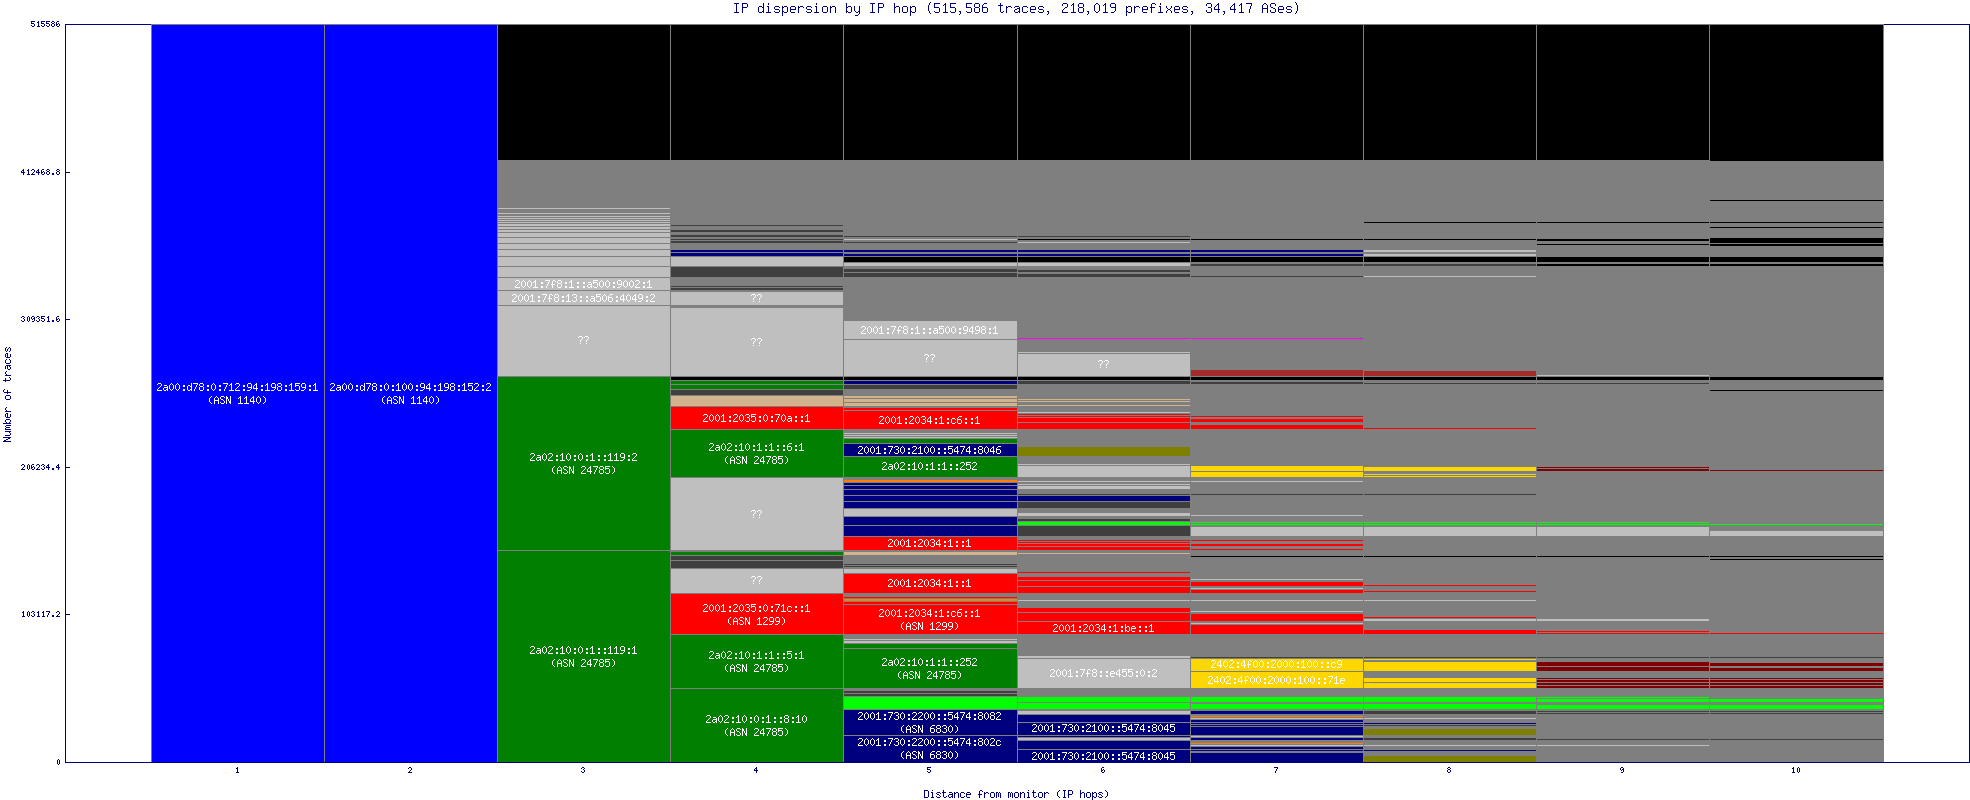Click the green 2a02:10:1:1::252 block without ASN label
The height and width of the screenshot is (800, 1970).
click(x=930, y=466)
